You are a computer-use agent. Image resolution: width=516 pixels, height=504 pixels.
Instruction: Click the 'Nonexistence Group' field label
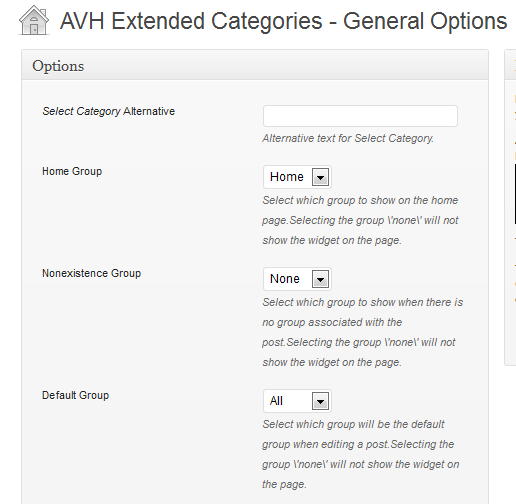(x=92, y=273)
